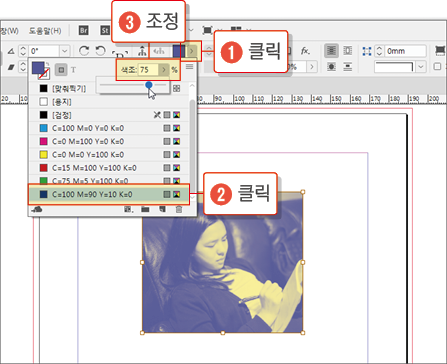447x364 pixels.
Task: Click the rotate 90° clockwise icon
Action: (84, 51)
